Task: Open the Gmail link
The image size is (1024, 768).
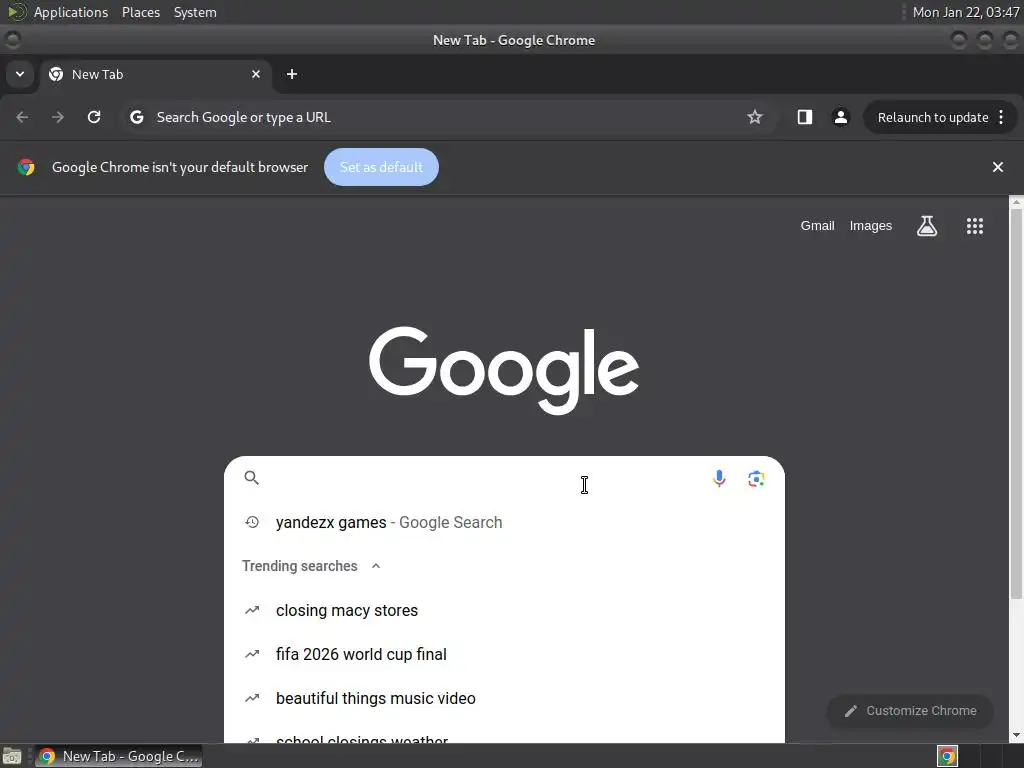Action: pyautogui.click(x=818, y=226)
